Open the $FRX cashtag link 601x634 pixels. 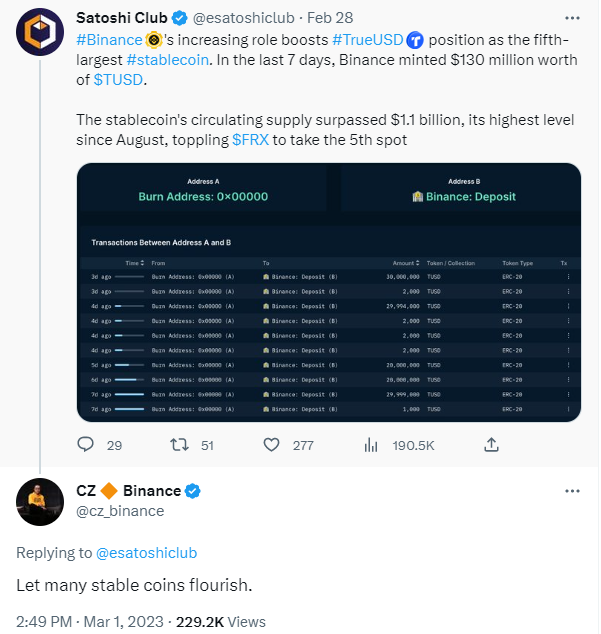coord(250,140)
